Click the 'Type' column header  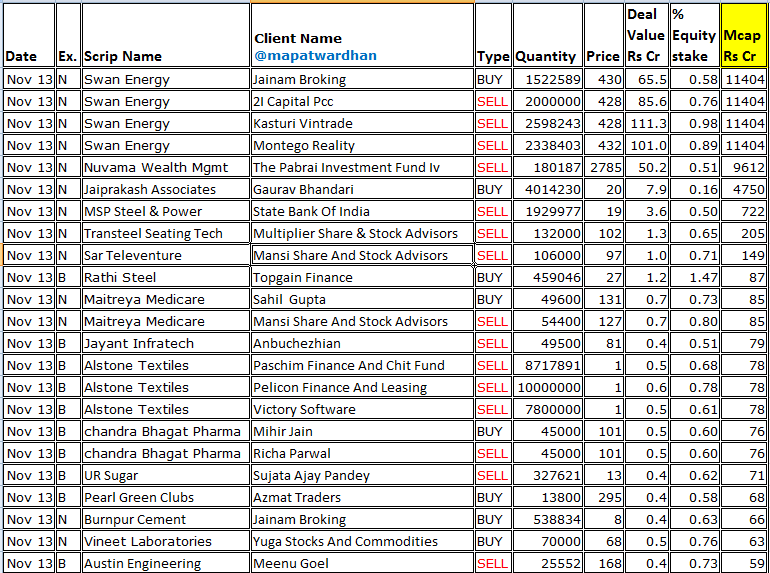click(x=493, y=35)
